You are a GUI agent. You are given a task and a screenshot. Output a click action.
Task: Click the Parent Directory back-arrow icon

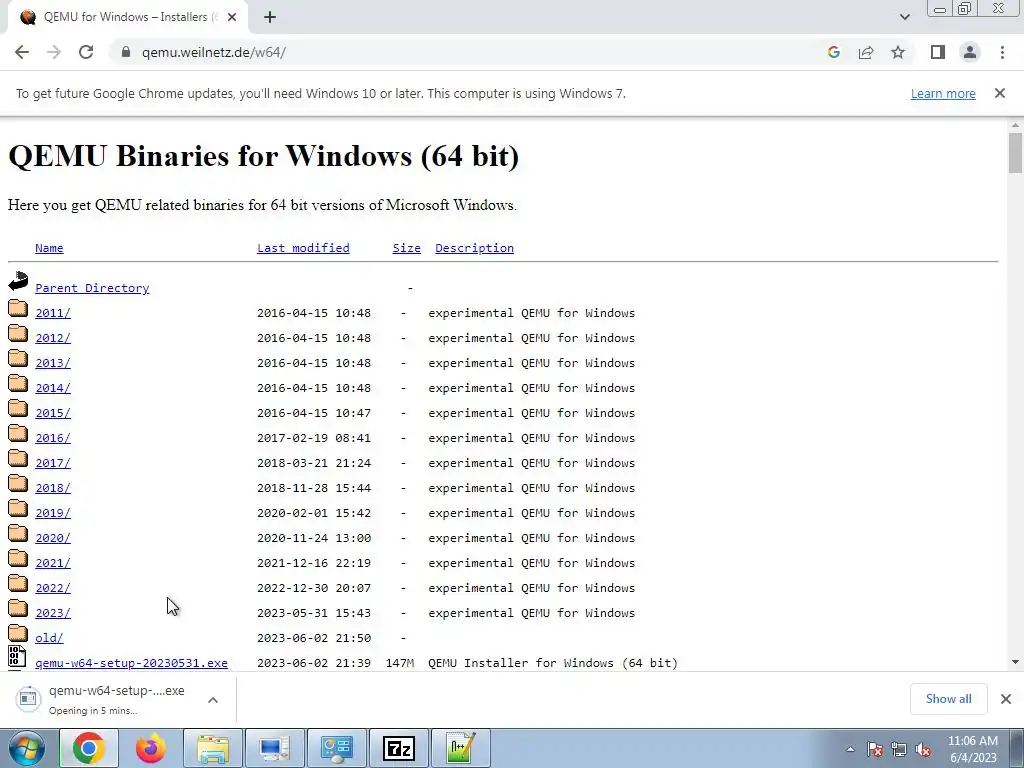tap(18, 281)
